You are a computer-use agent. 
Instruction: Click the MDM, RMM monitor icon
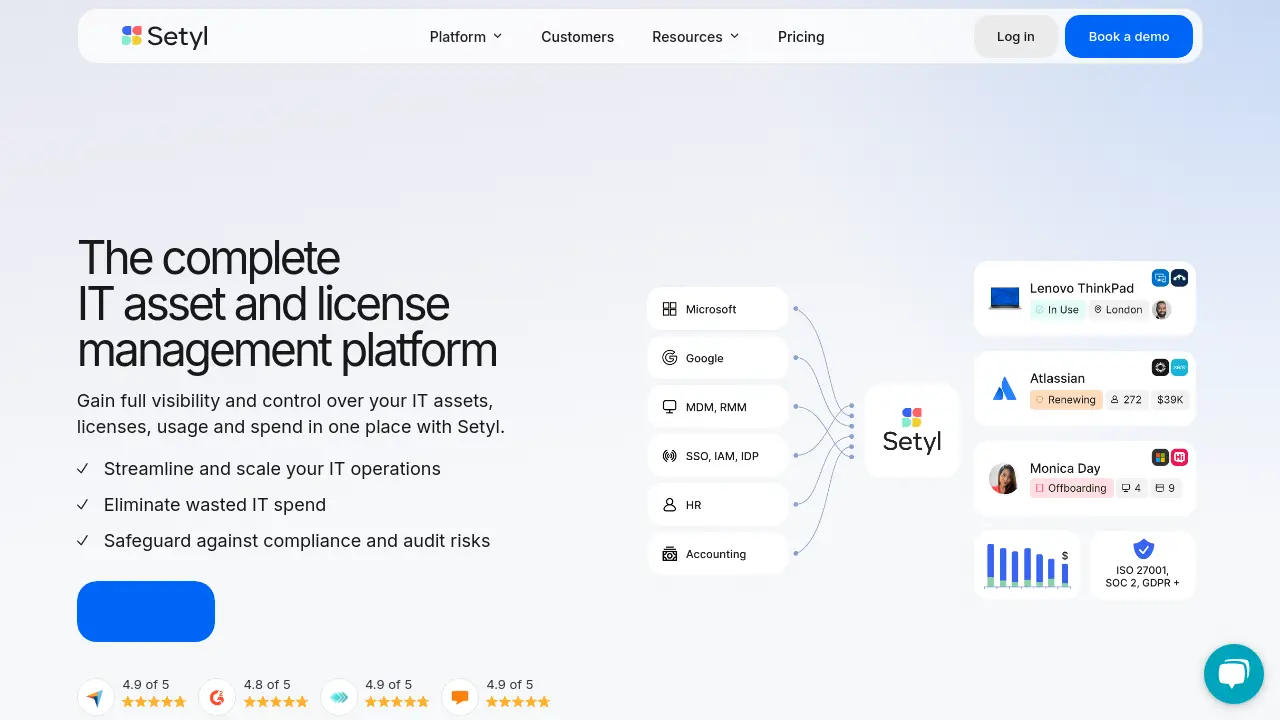pos(670,407)
